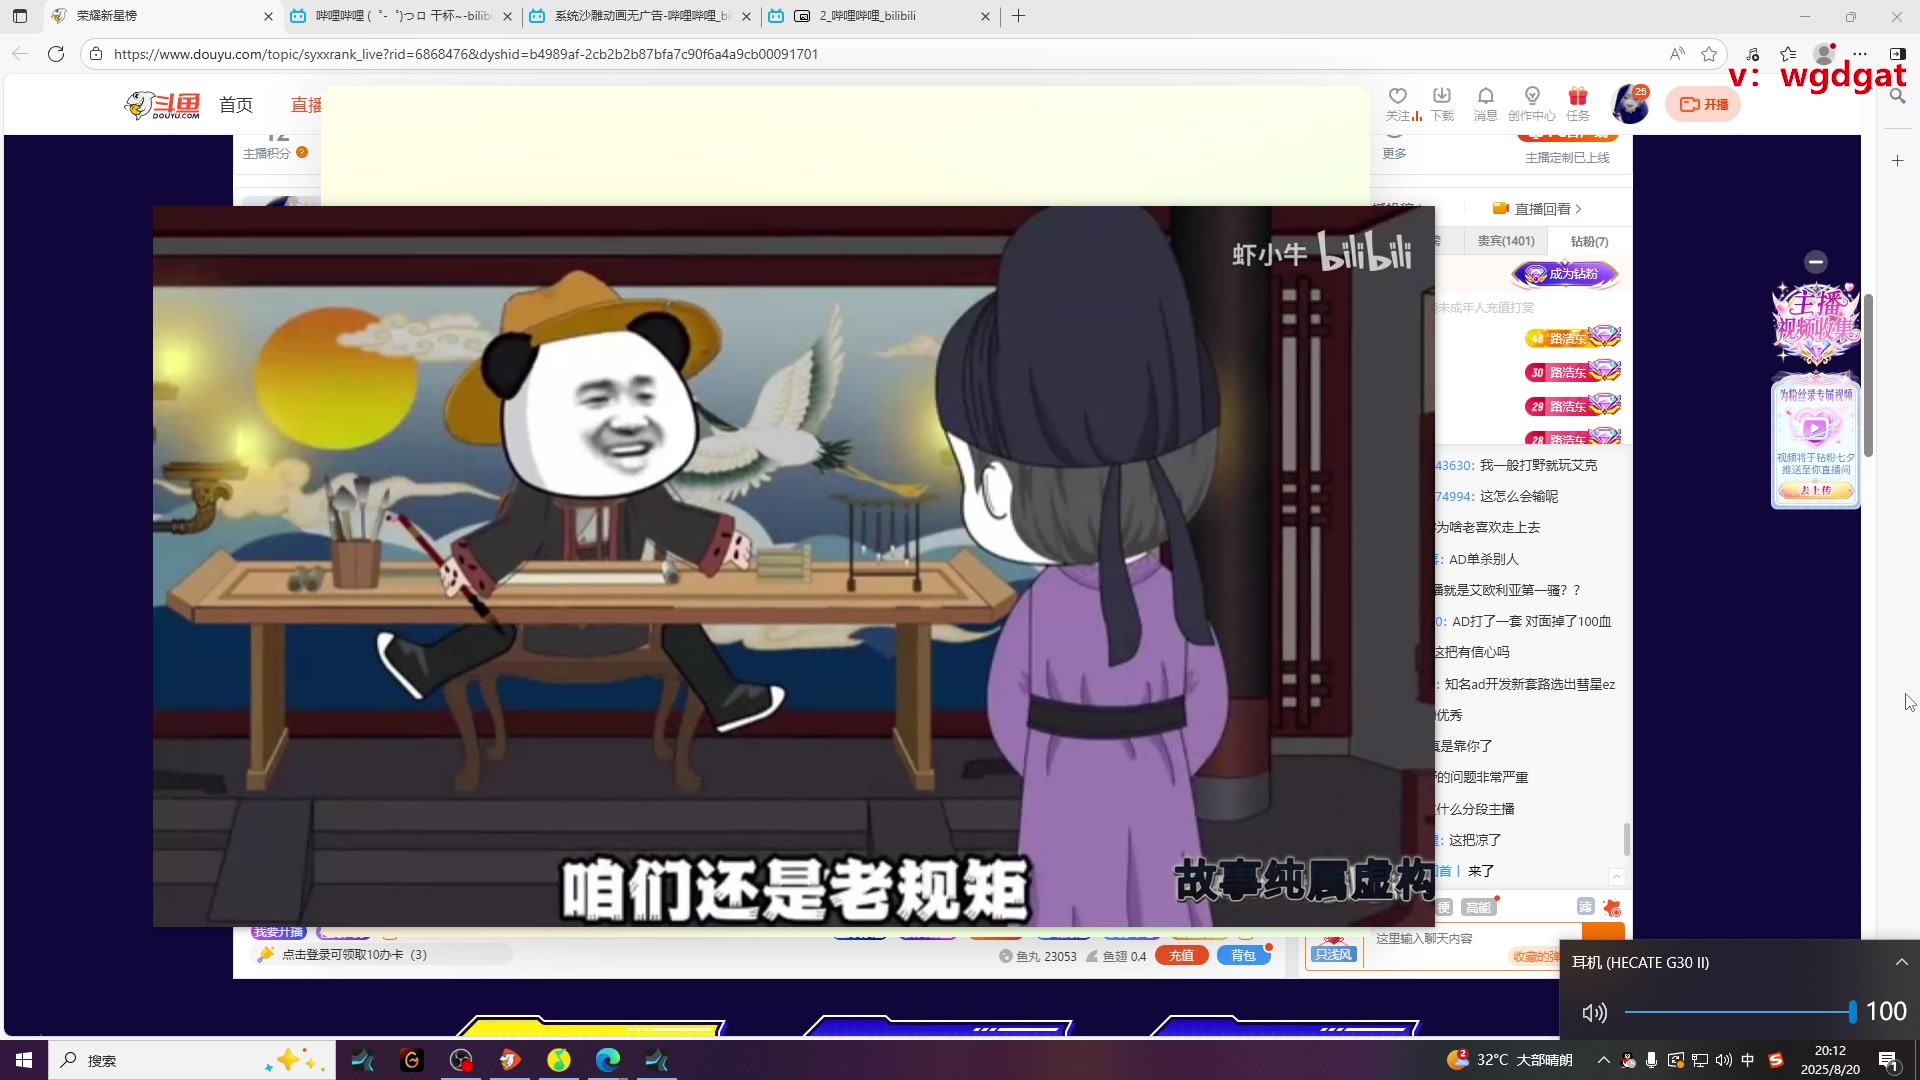This screenshot has height=1080, width=1920.
Task: Switch to the 荣耀新星榜 browser tab
Action: [162, 16]
